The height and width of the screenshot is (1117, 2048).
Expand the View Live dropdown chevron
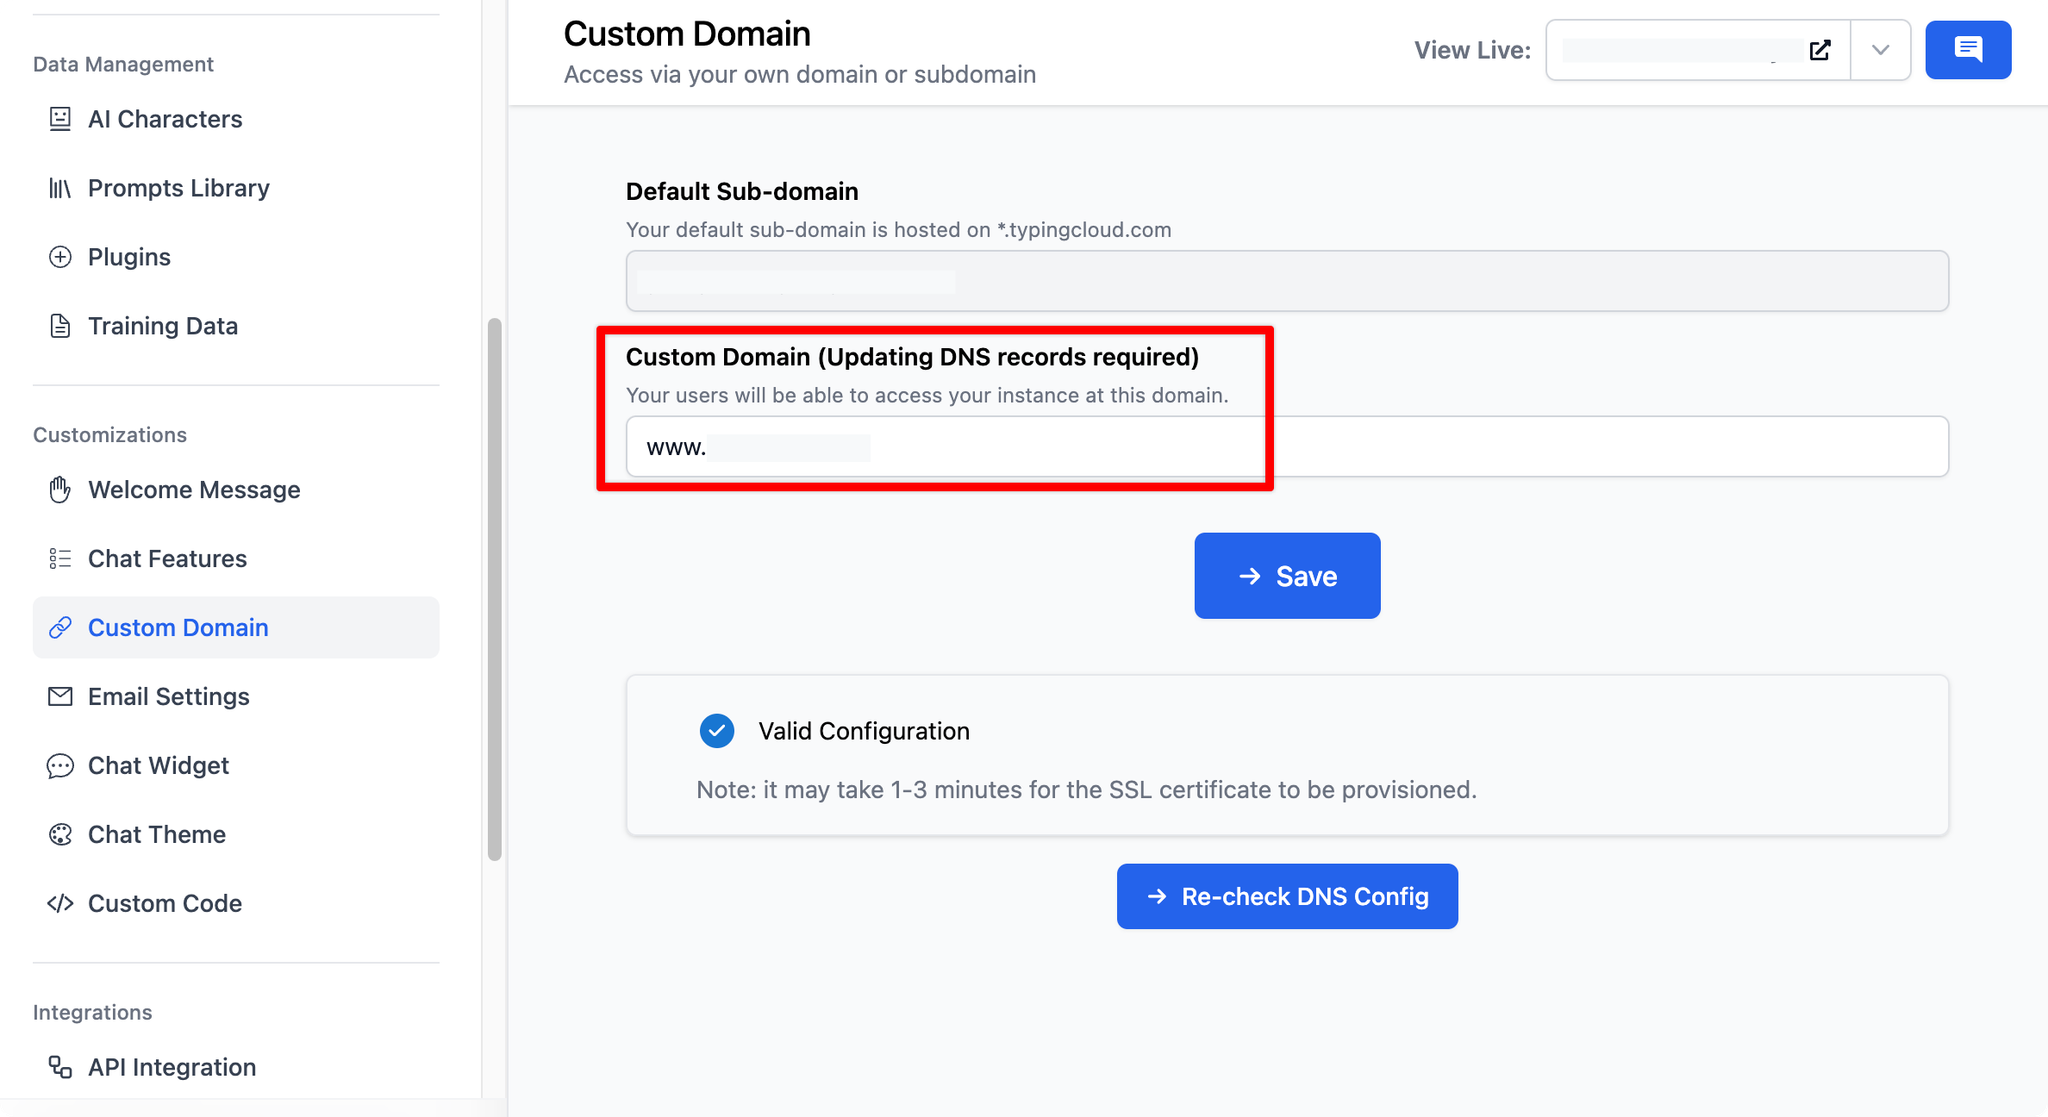point(1880,50)
